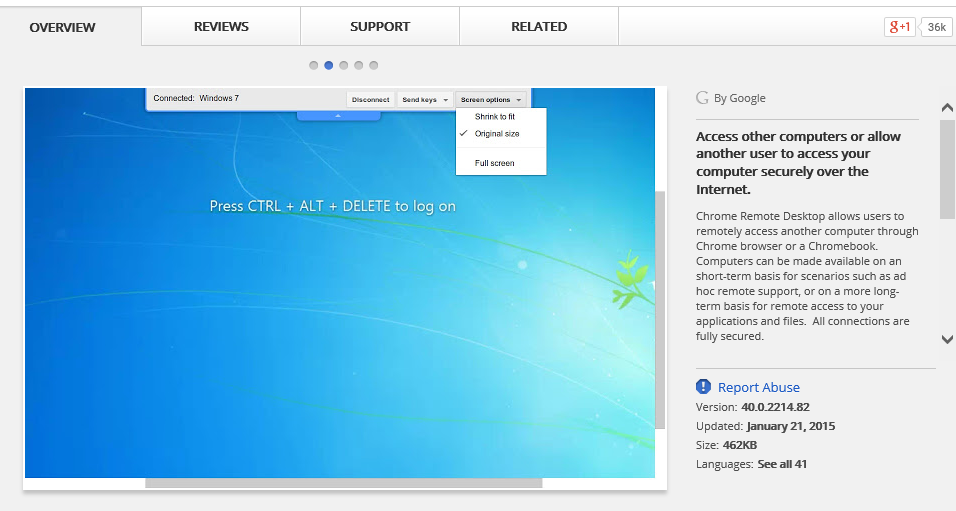Open the Screen options dropdown
Viewport: 956px width, 511px height.
(x=491, y=99)
